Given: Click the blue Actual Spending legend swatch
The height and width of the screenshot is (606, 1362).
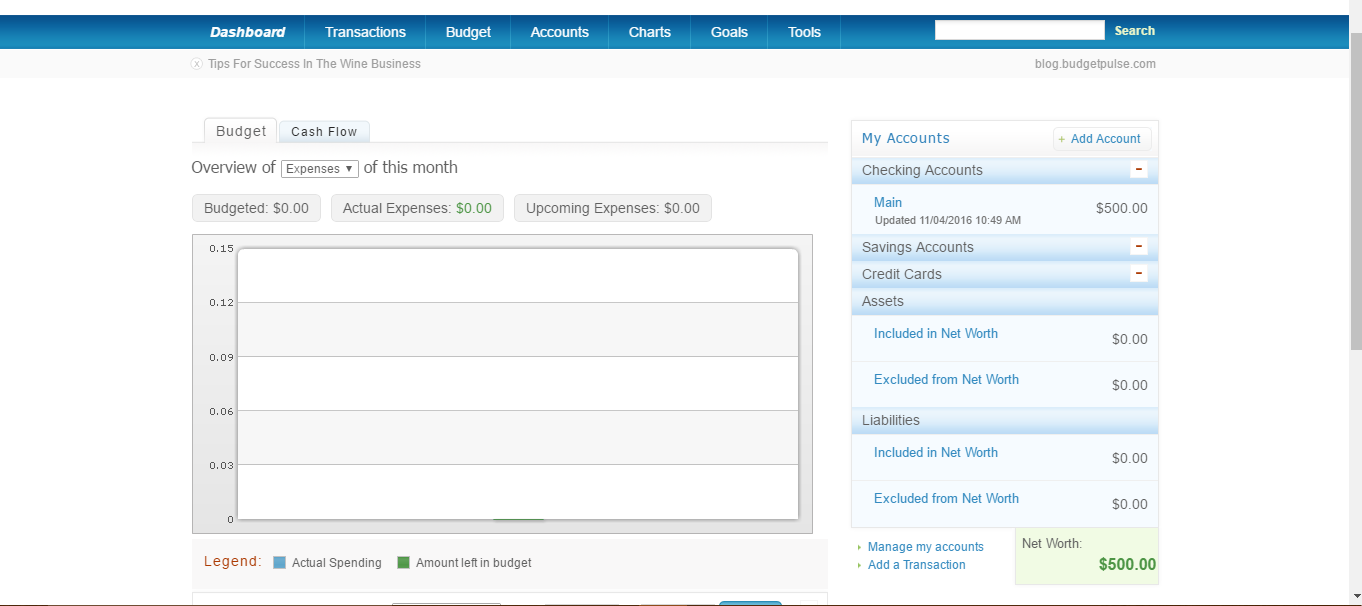Looking at the screenshot, I should point(280,563).
